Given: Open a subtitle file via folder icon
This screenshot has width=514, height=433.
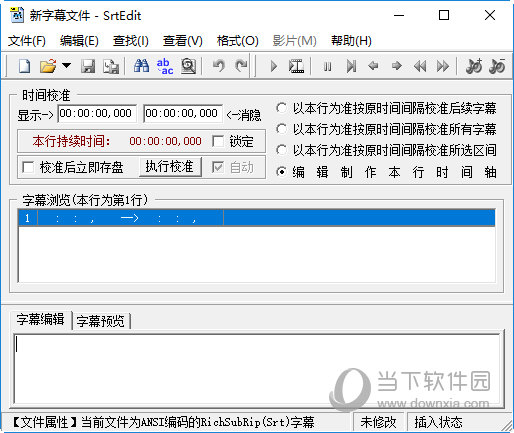Looking at the screenshot, I should pos(48,66).
